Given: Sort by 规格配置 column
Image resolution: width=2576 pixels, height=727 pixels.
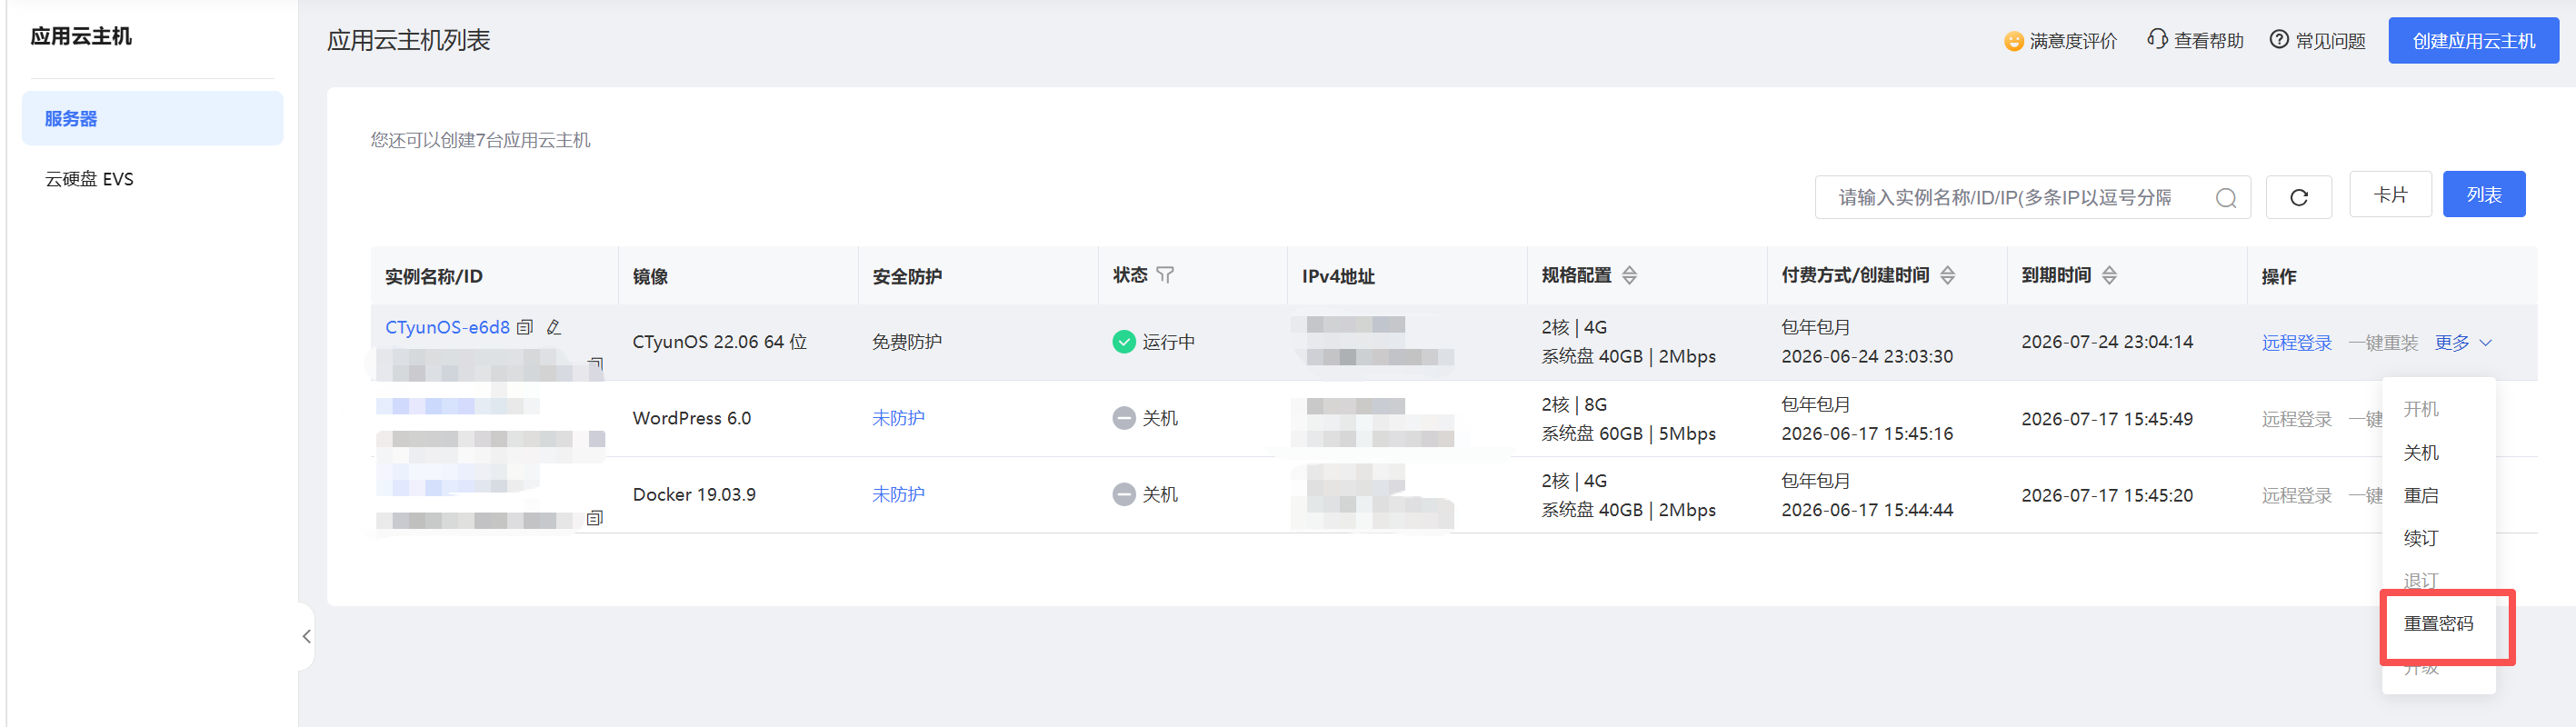Looking at the screenshot, I should click(1629, 276).
